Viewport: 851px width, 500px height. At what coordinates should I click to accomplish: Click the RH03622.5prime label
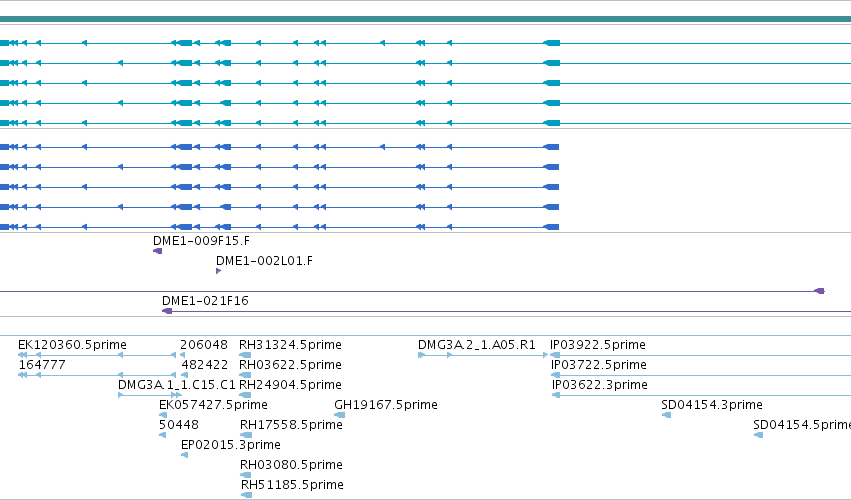[290, 365]
